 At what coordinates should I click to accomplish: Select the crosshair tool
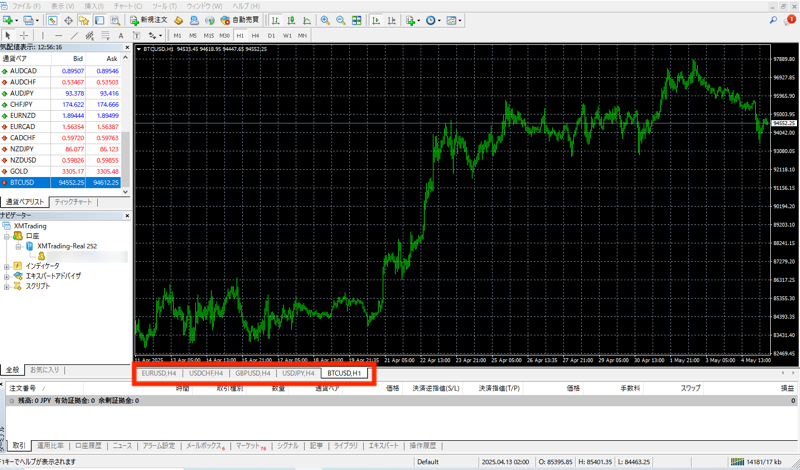(23, 35)
